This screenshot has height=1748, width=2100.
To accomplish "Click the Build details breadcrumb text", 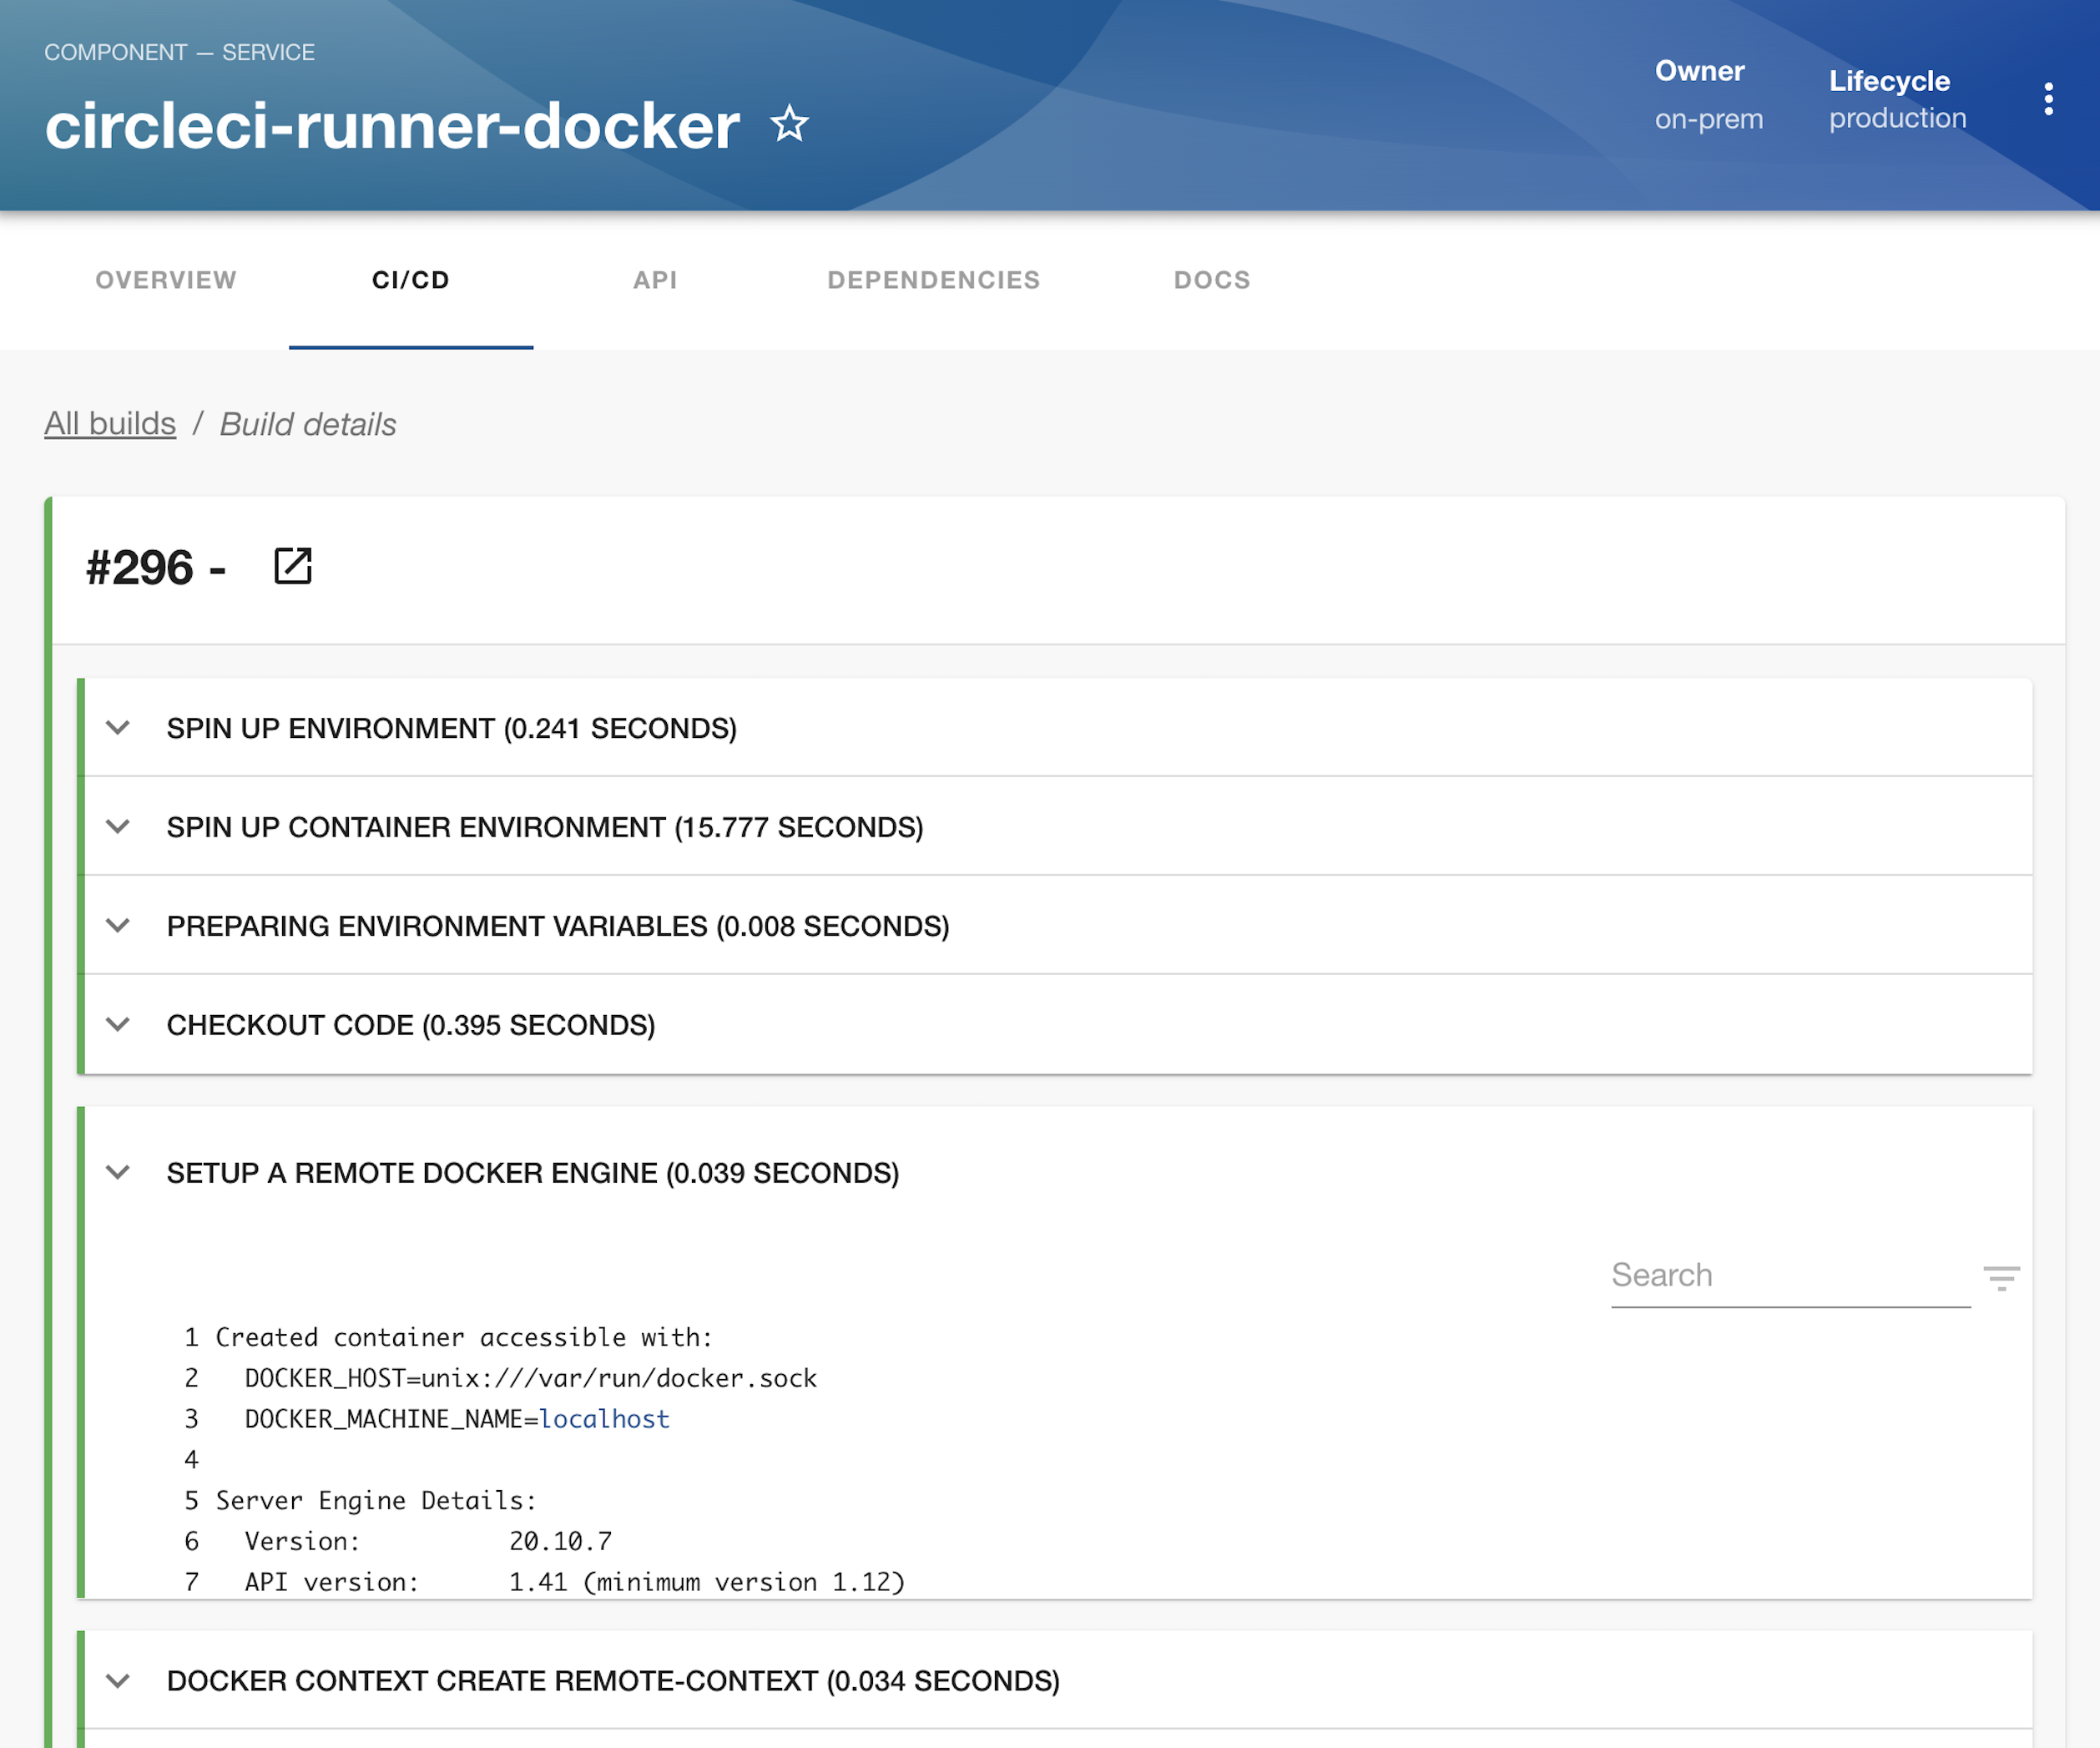I will [308, 424].
